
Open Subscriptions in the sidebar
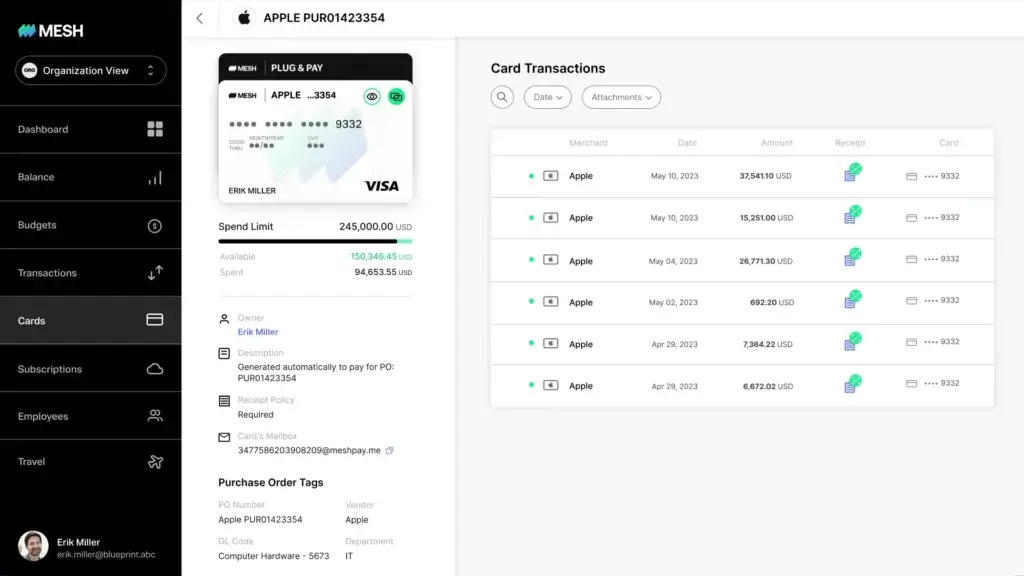(x=91, y=369)
